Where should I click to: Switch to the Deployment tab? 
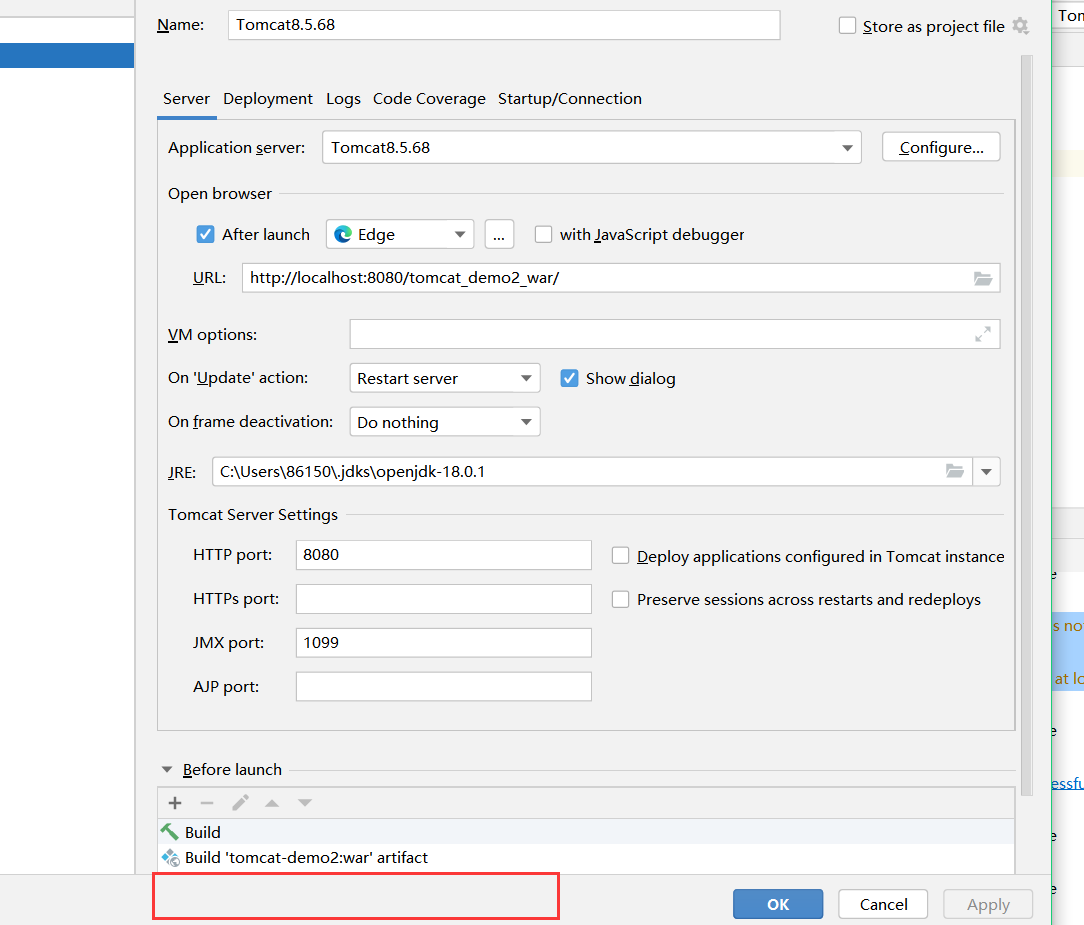point(268,99)
